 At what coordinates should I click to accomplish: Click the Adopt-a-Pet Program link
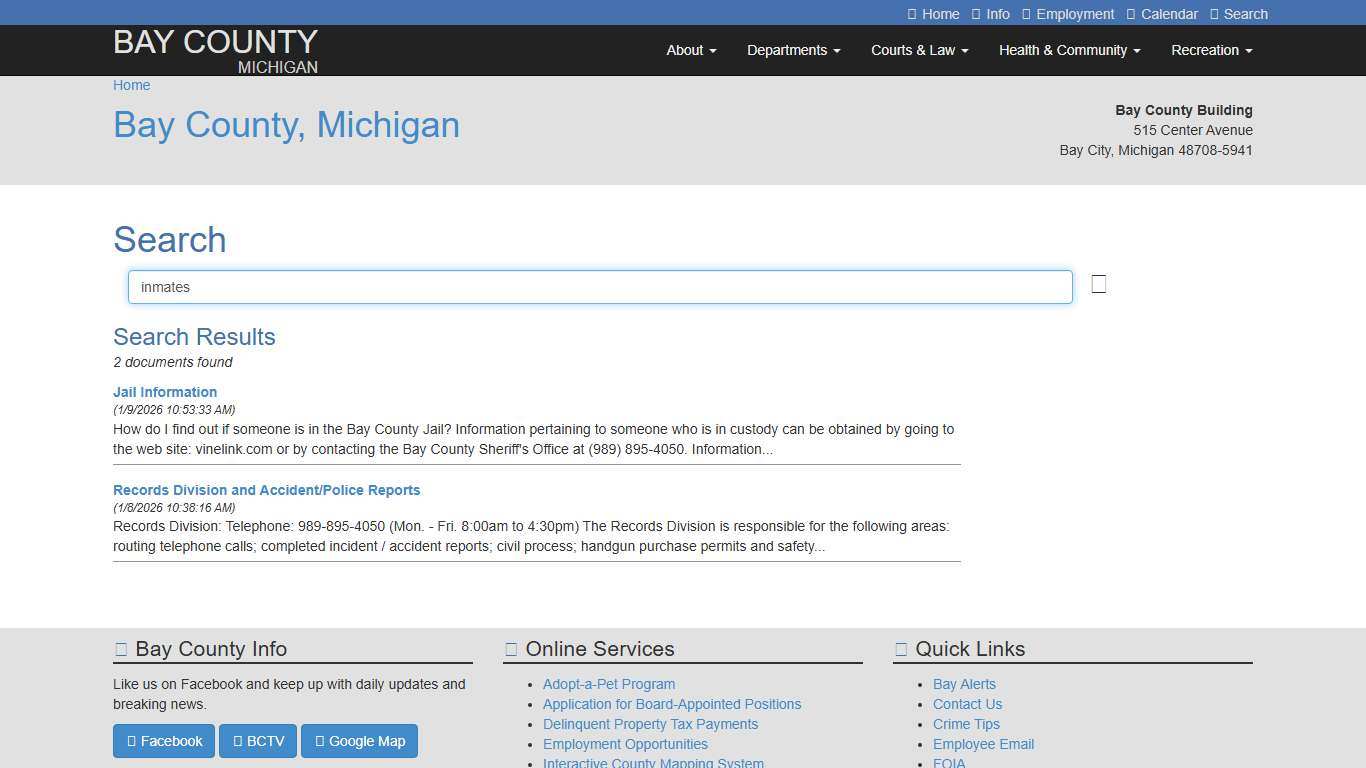pos(609,684)
